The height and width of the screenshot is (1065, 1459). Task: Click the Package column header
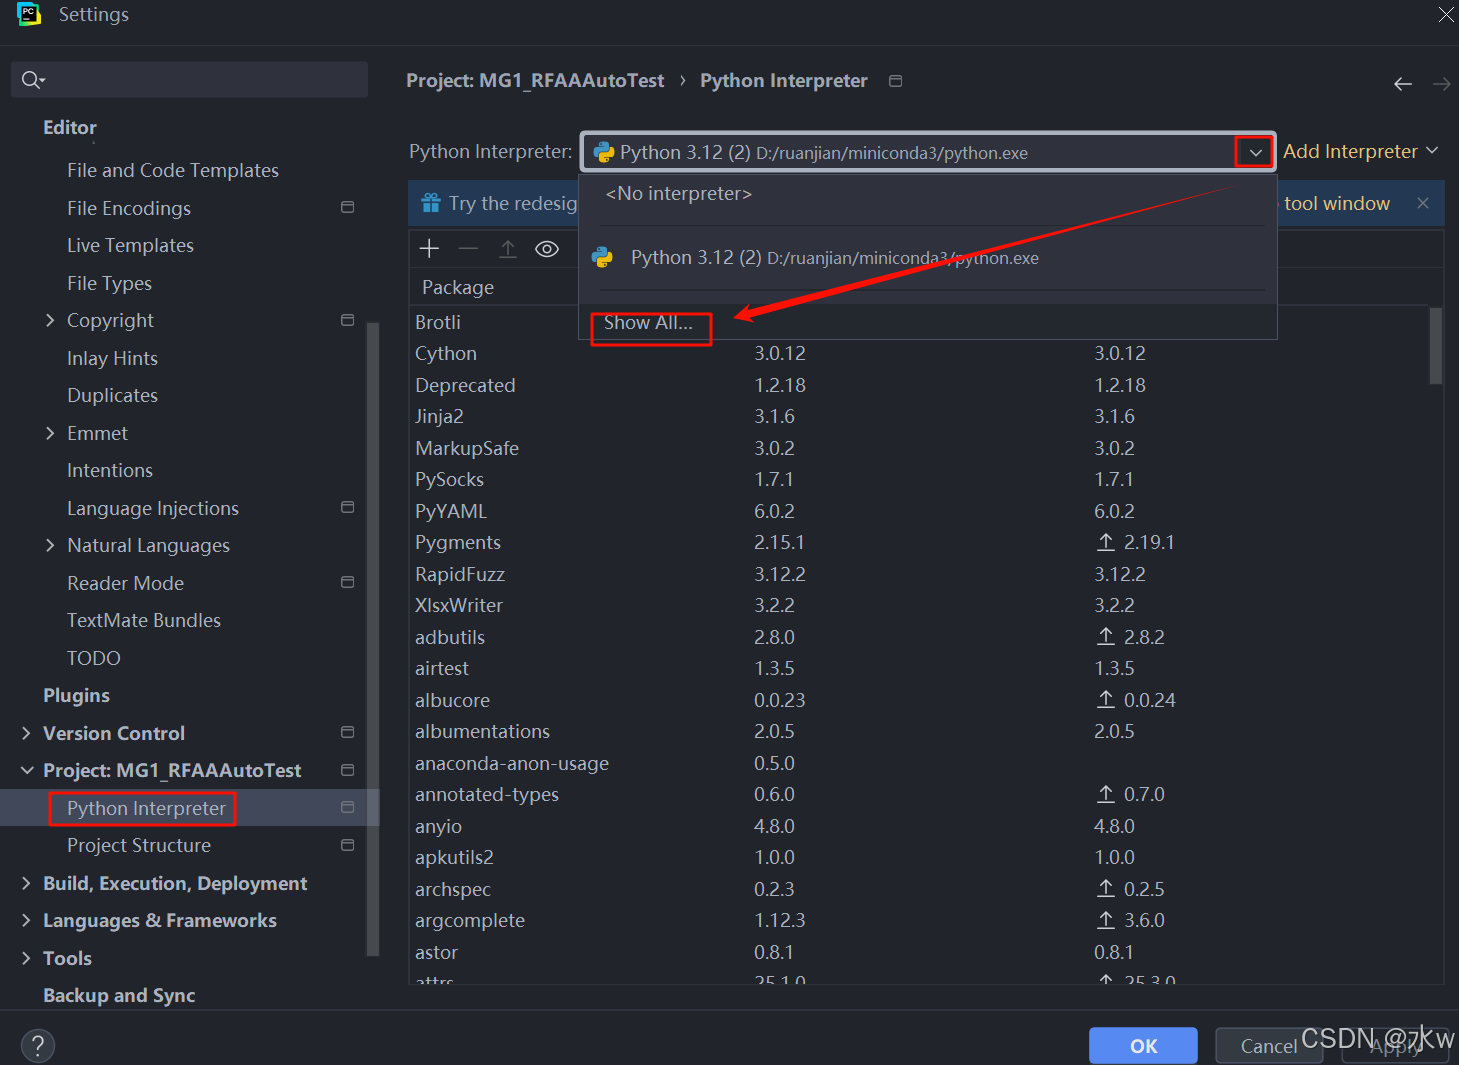[458, 287]
